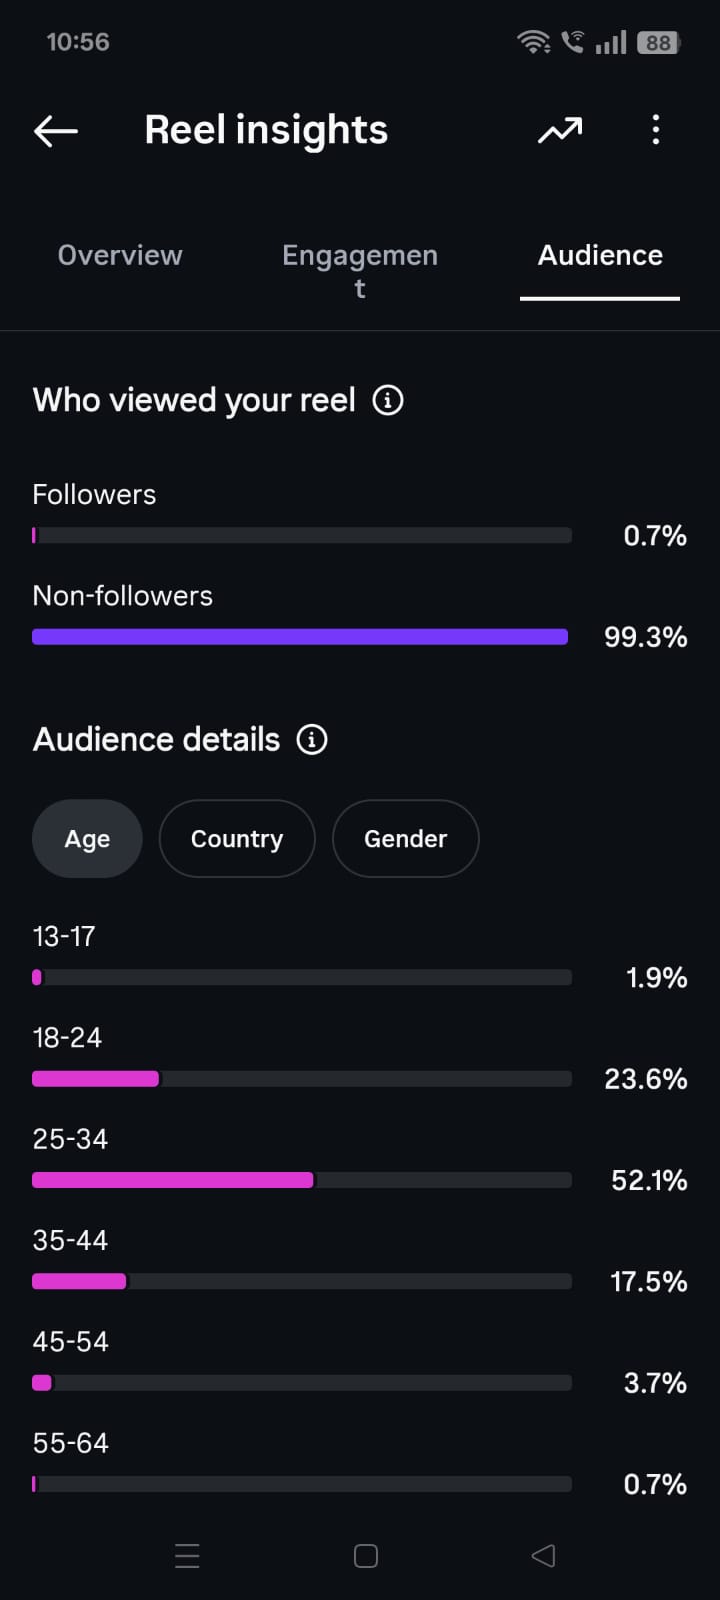Viewport: 720px width, 1600px height.
Task: Switch to the Overview tab
Action: pos(120,256)
